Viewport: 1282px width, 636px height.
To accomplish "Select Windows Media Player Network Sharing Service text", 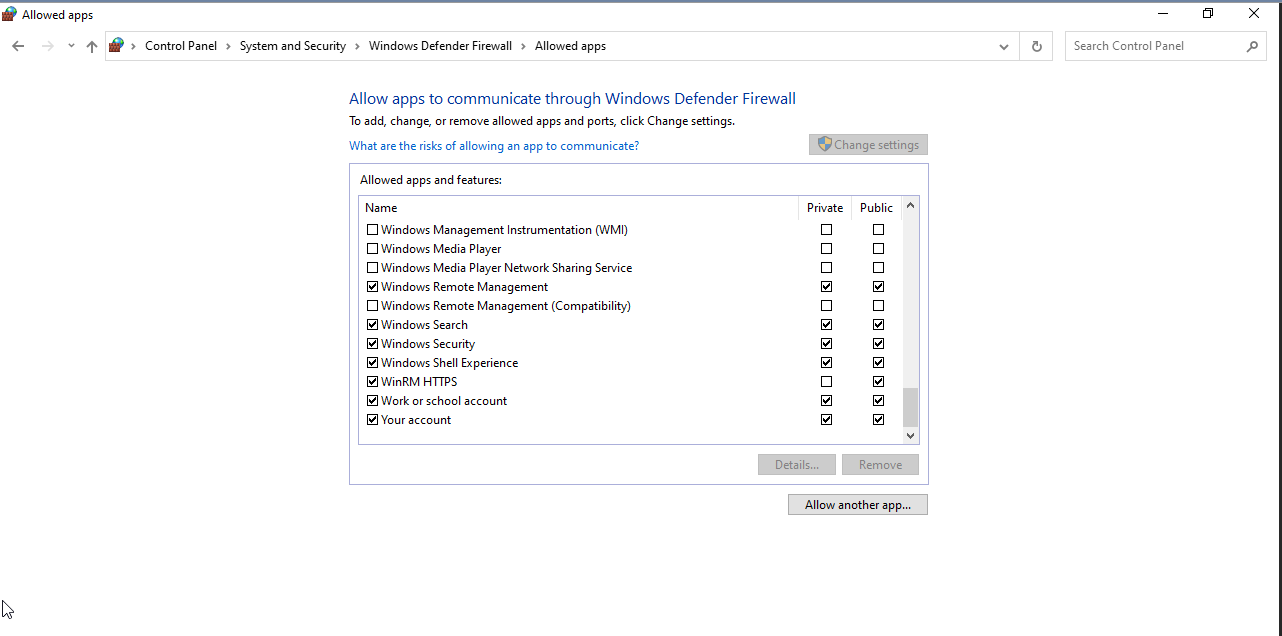I will (506, 268).
